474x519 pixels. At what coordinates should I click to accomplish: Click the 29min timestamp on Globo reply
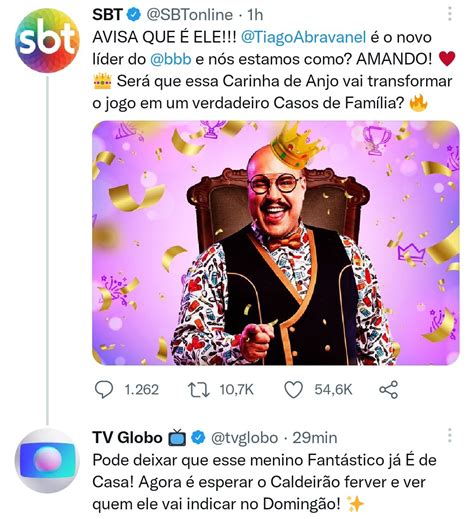pos(315,438)
